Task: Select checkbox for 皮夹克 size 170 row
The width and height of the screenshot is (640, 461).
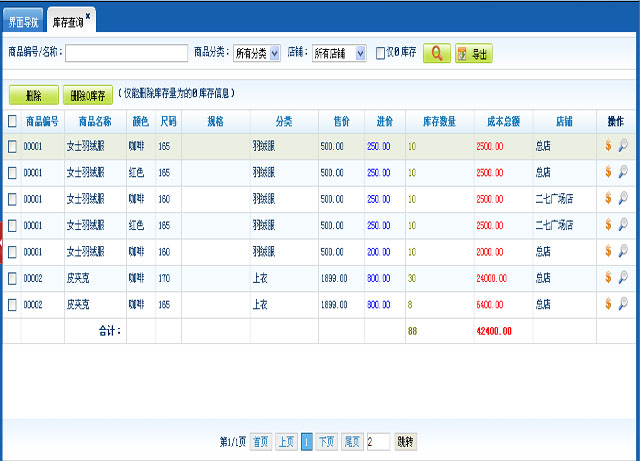Action: coord(12,278)
